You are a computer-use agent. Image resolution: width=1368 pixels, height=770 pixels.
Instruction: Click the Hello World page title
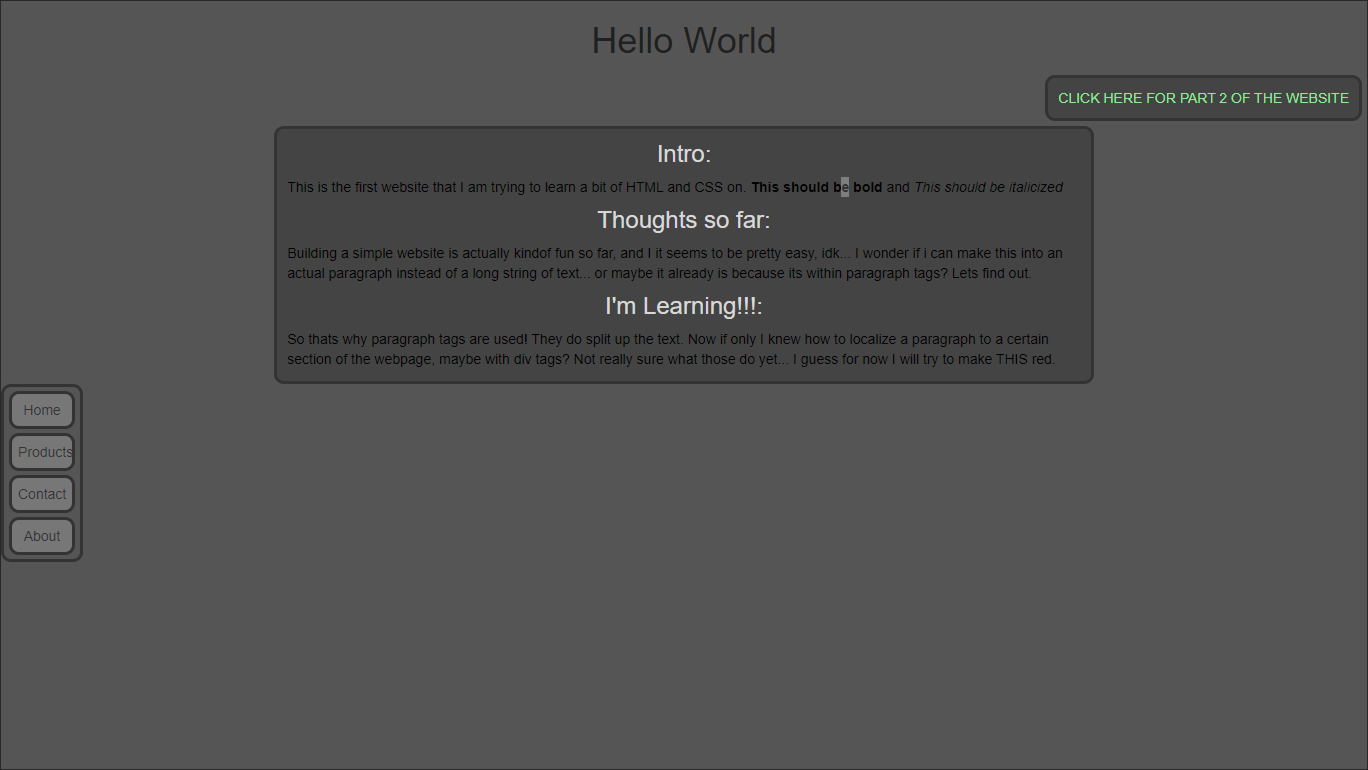click(684, 40)
